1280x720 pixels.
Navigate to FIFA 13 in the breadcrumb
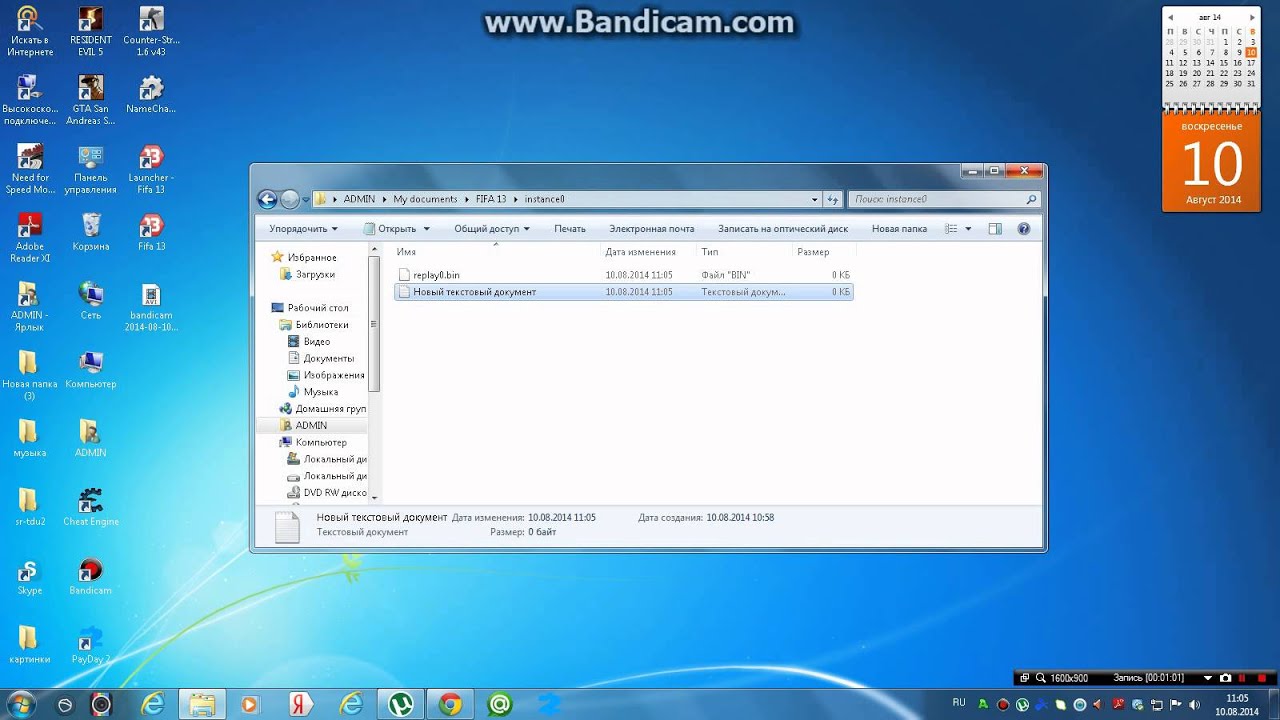(492, 199)
